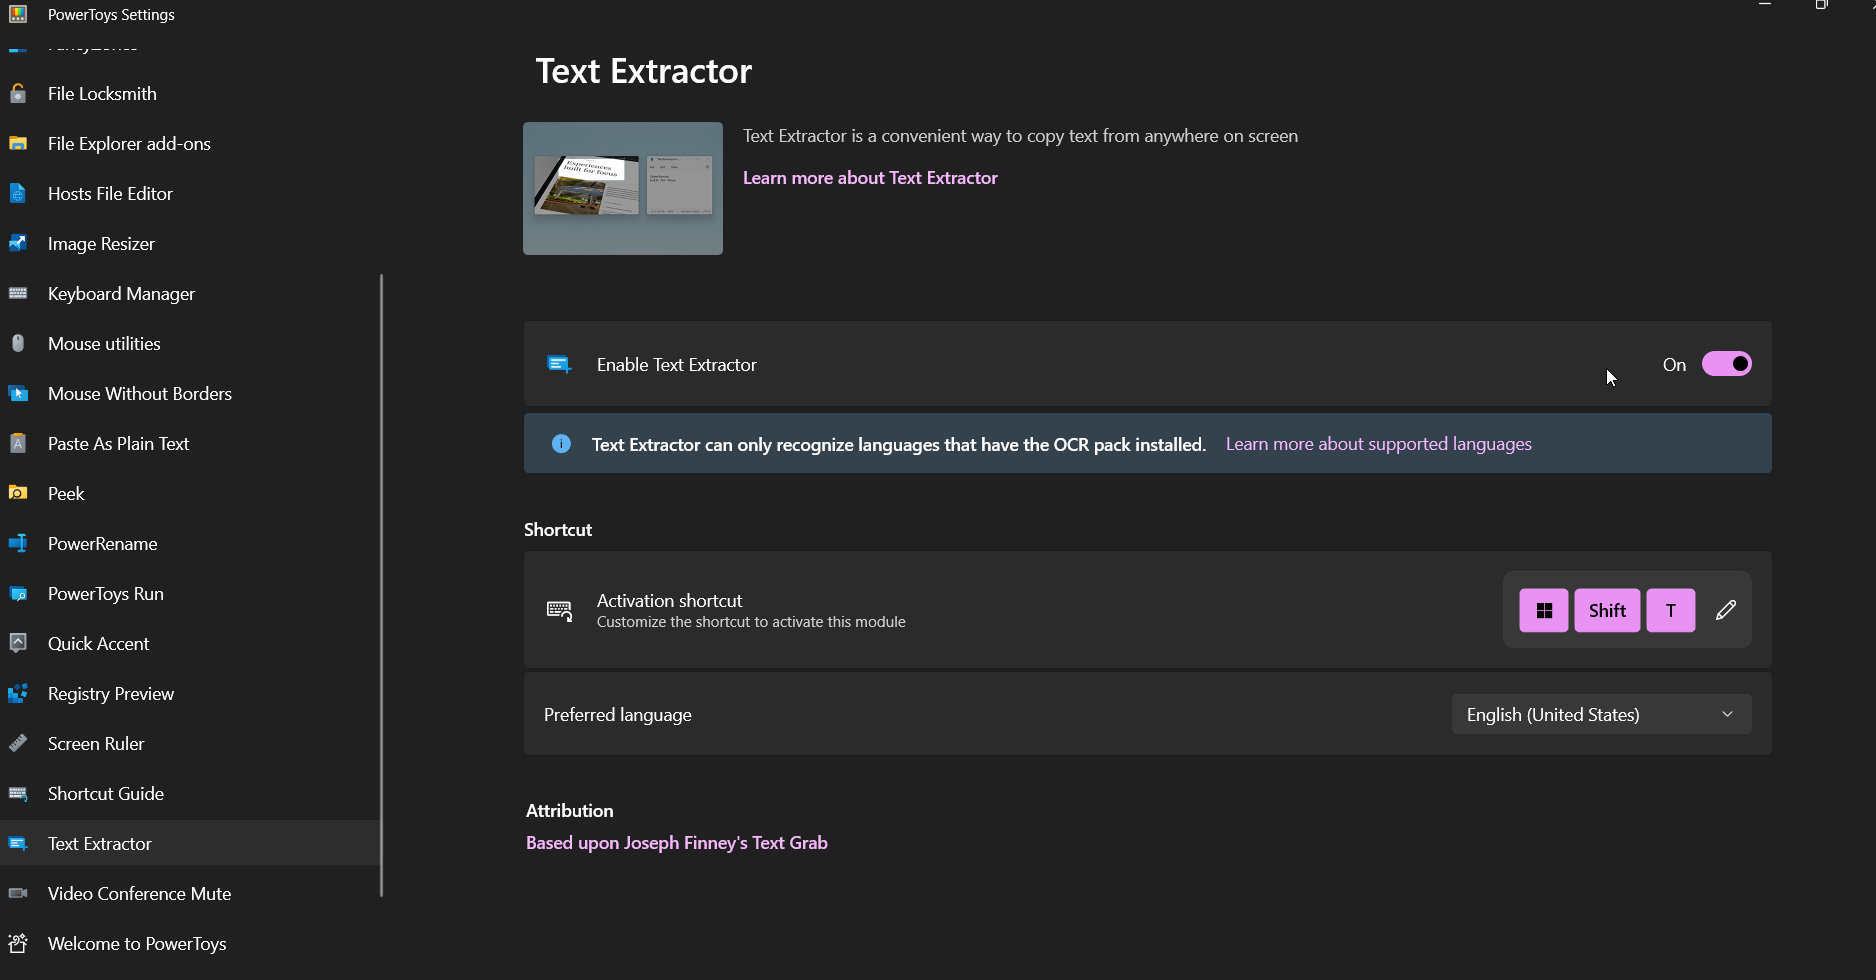Image resolution: width=1876 pixels, height=980 pixels.
Task: Click the PowerRename icon
Action: [18, 544]
